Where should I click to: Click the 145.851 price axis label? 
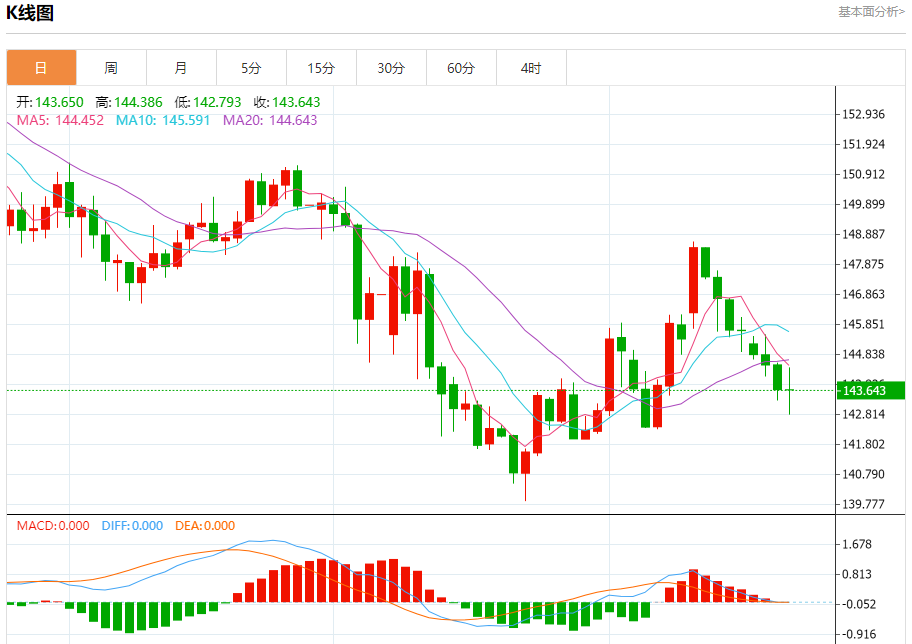(864, 324)
